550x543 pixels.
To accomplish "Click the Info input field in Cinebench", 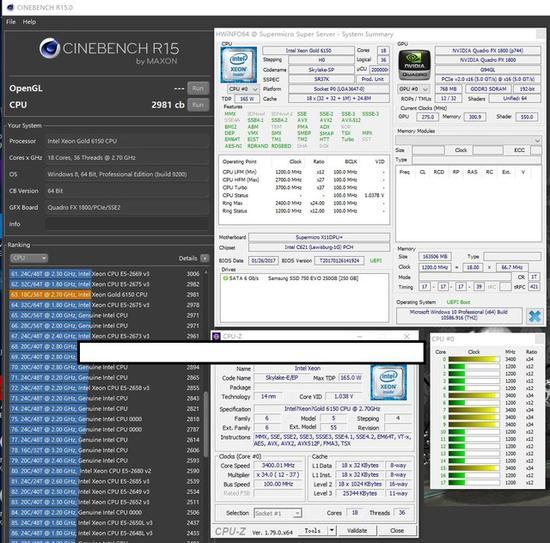I will (127, 224).
